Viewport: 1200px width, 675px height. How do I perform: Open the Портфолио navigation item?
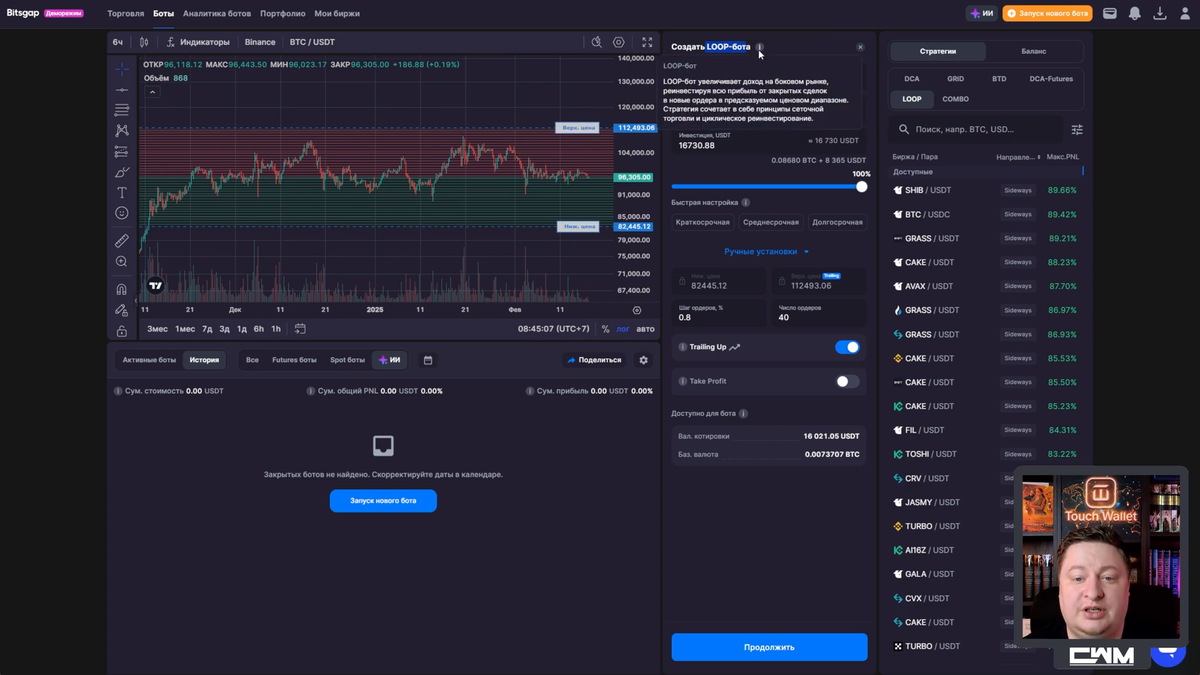pyautogui.click(x=283, y=14)
